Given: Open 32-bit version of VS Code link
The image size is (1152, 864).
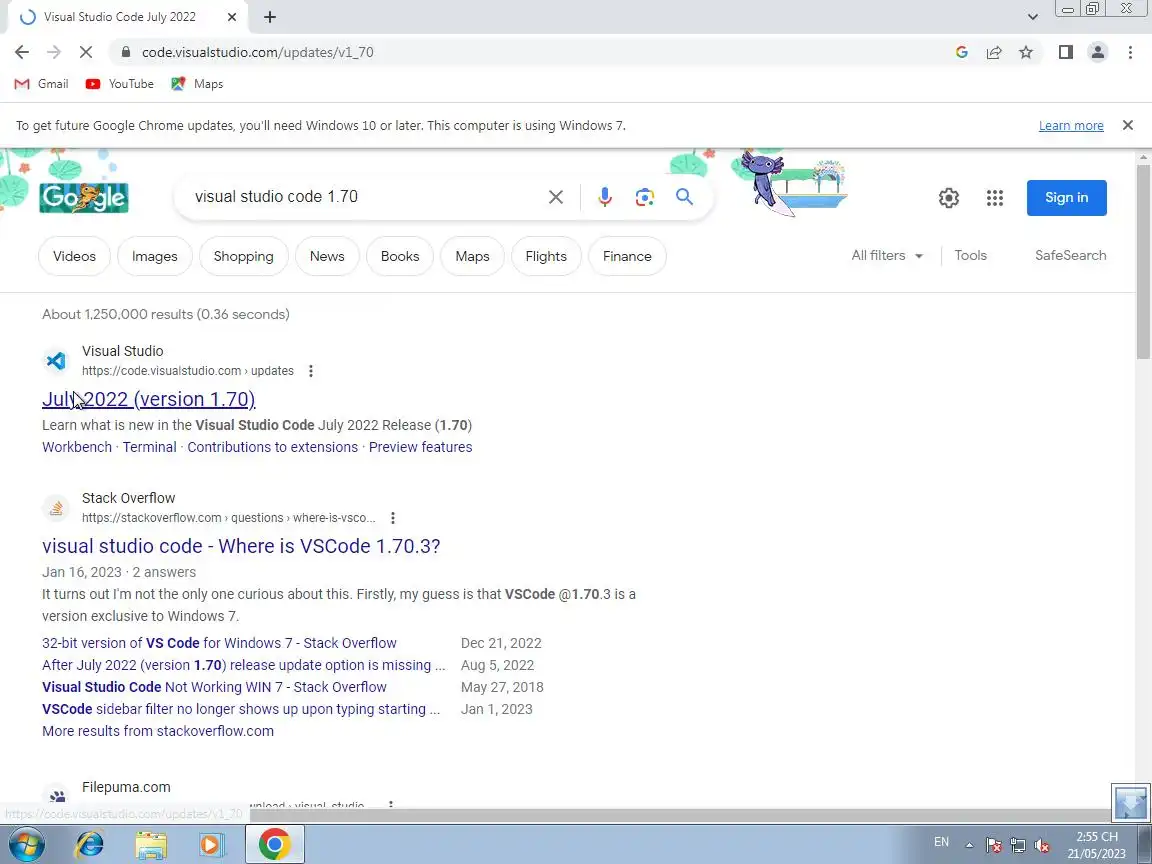Looking at the screenshot, I should (219, 644).
